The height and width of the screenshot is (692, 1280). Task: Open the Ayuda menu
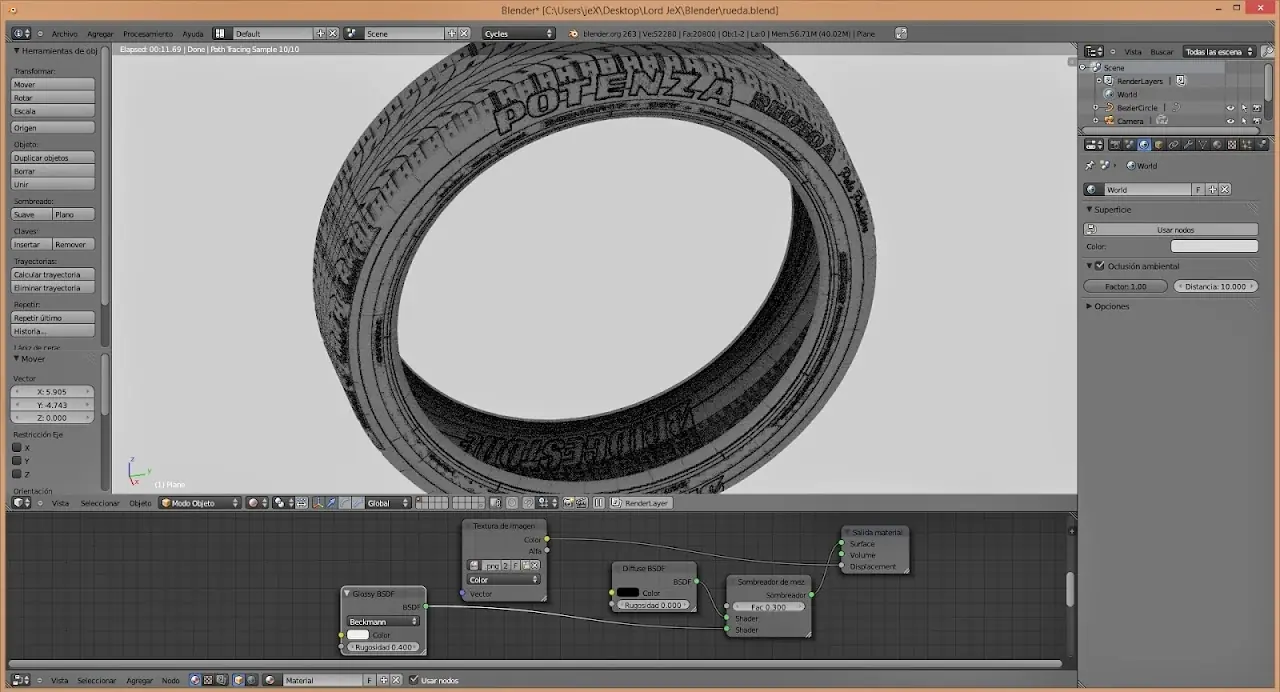click(192, 34)
